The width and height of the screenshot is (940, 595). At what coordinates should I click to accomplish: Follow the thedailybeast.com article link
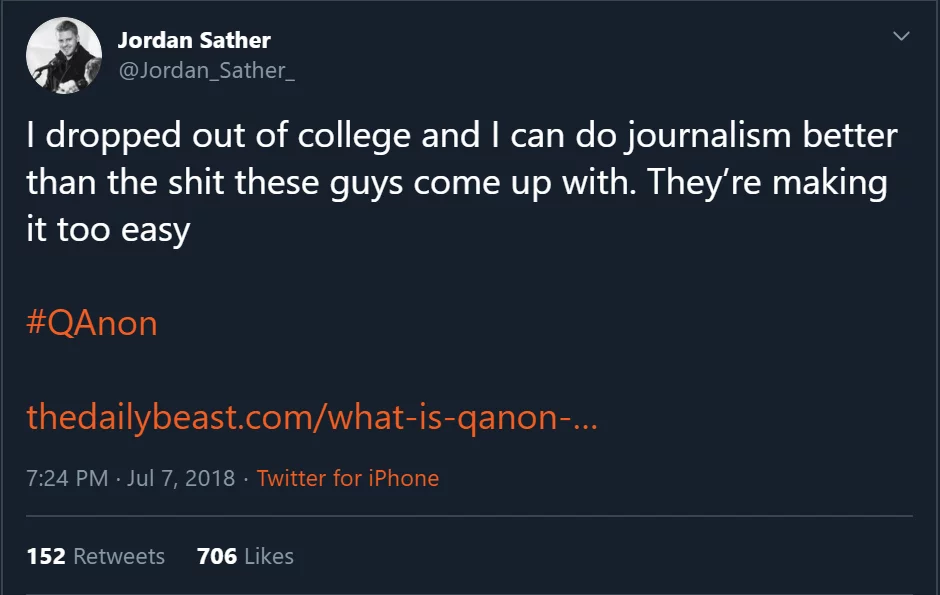tap(311, 416)
